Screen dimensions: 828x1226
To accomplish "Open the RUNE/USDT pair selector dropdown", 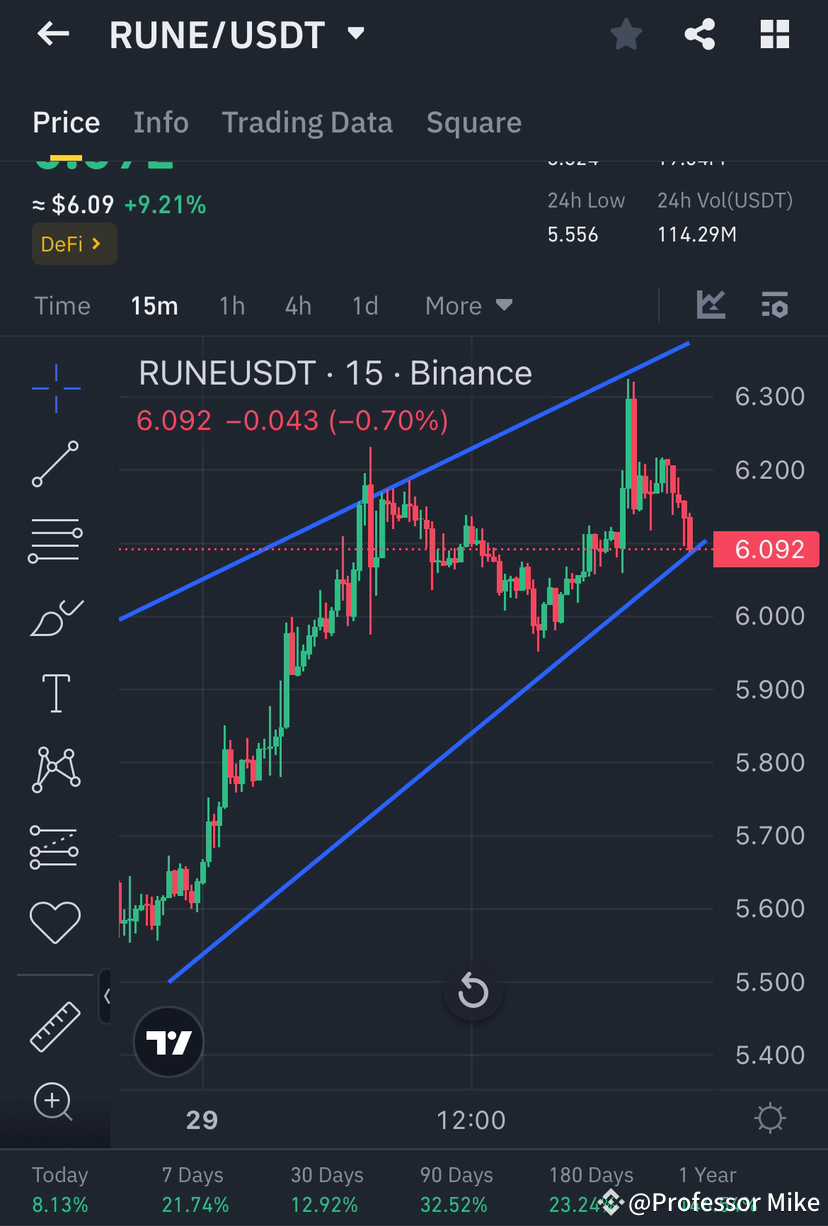I will [355, 33].
